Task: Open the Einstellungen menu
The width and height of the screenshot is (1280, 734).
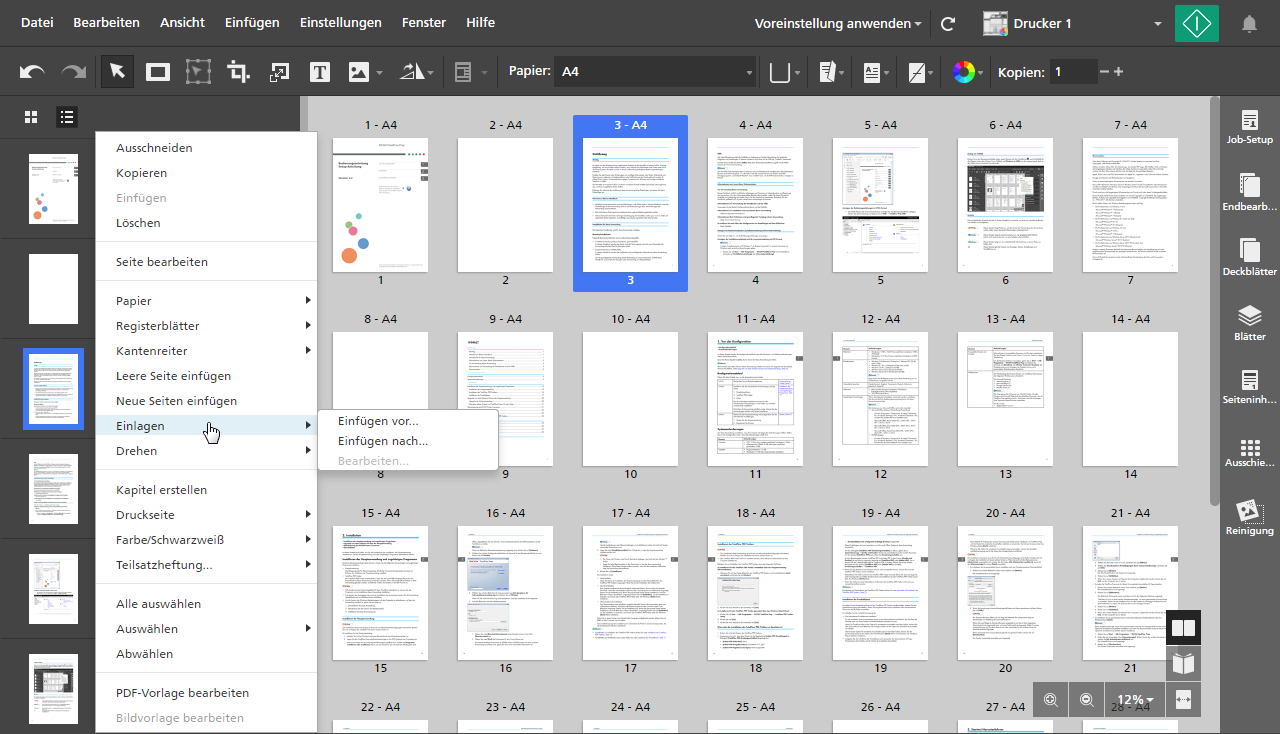Action: [341, 22]
